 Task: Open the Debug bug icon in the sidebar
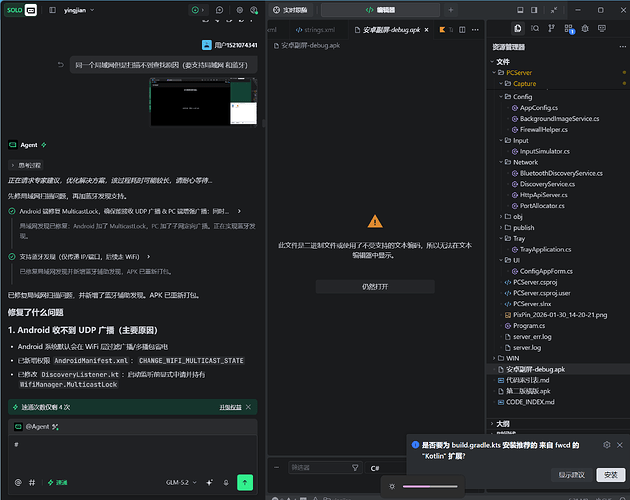click(585, 28)
